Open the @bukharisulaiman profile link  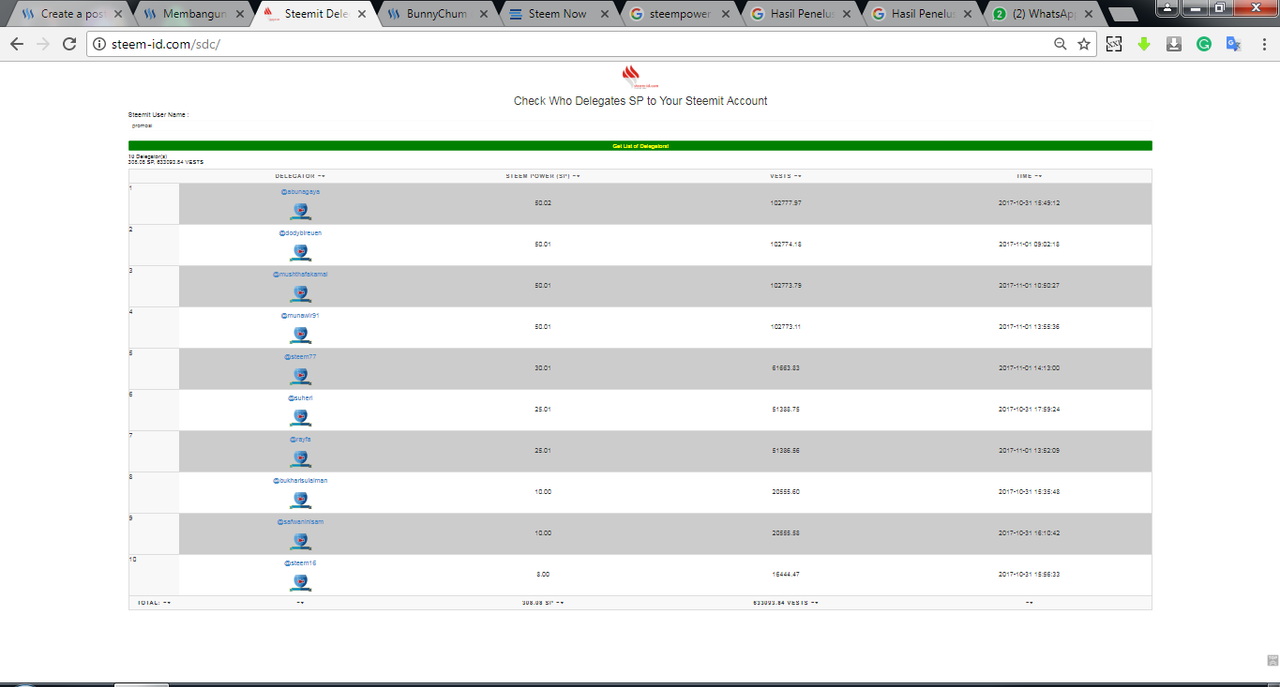click(300, 480)
